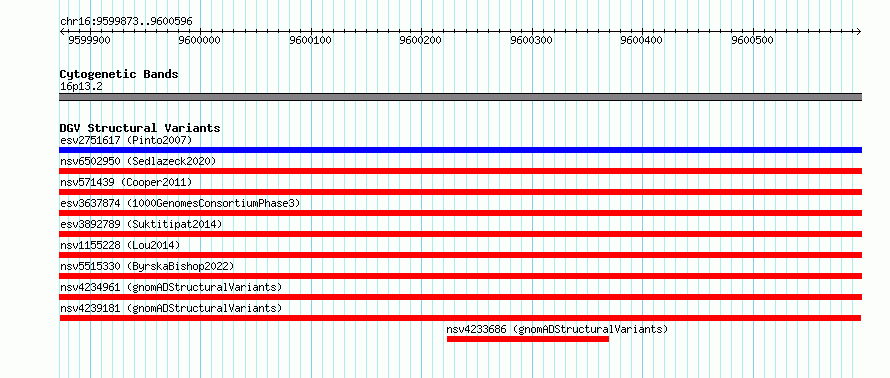Select the red esv3892789 variant bar

click(x=460, y=234)
